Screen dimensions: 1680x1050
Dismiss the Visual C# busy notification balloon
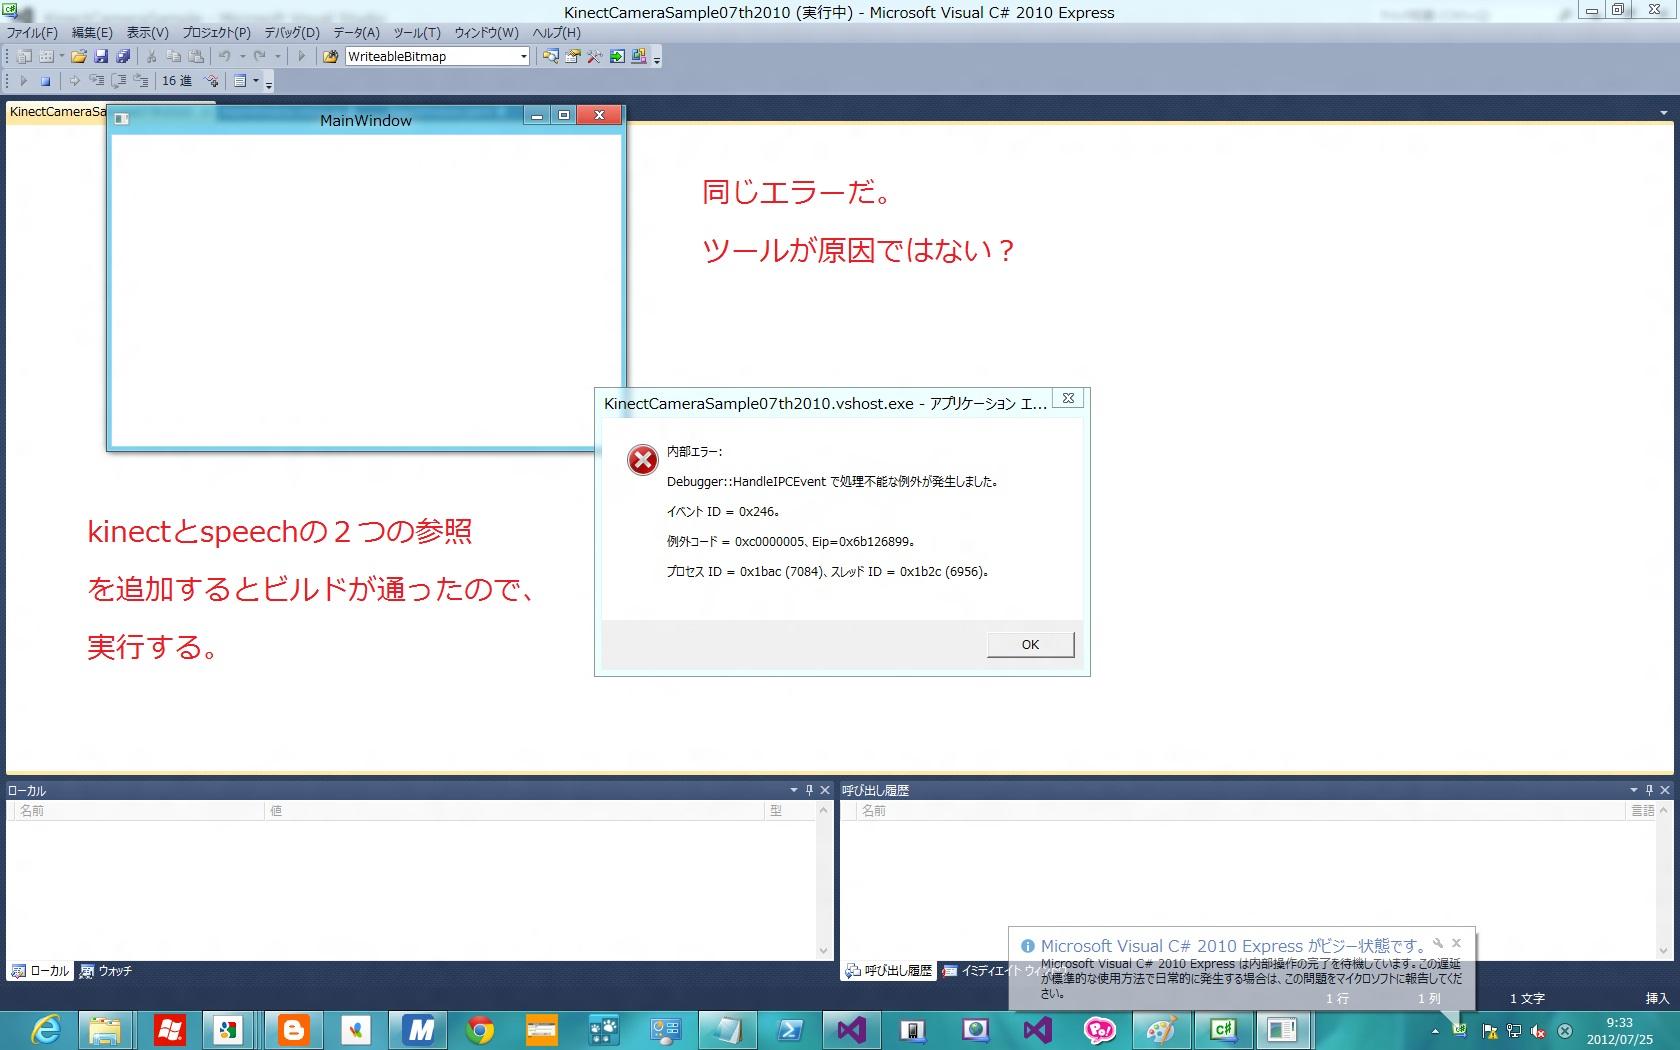click(x=1456, y=943)
